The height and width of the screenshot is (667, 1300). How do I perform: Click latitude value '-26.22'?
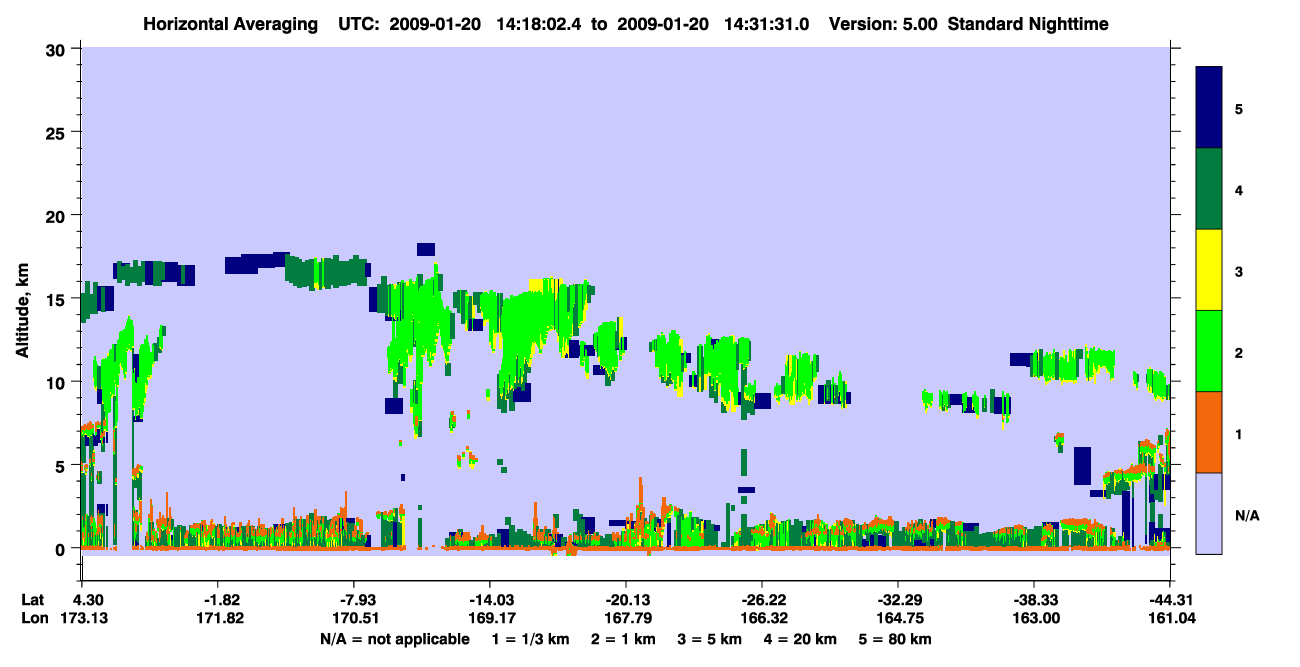761,599
